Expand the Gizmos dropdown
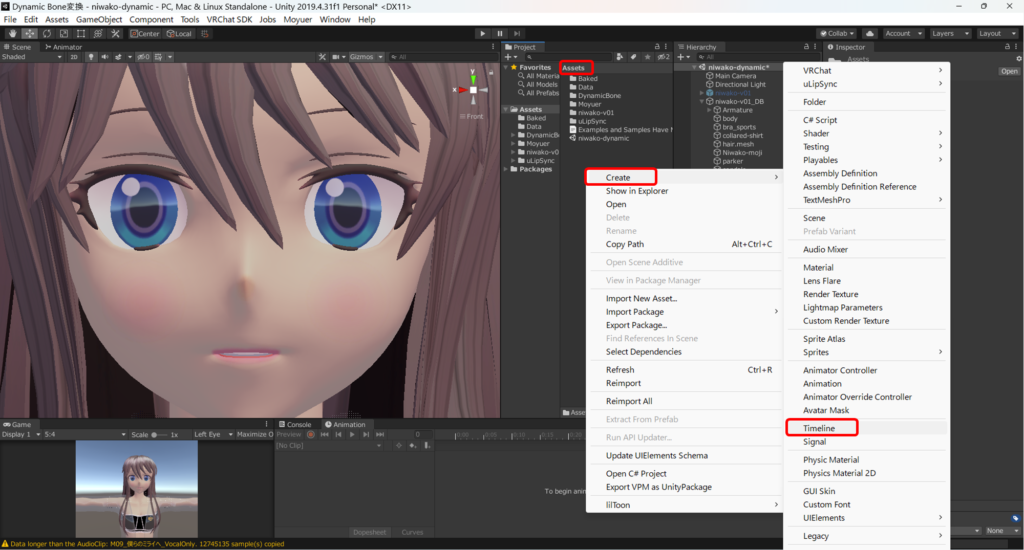 coord(364,57)
